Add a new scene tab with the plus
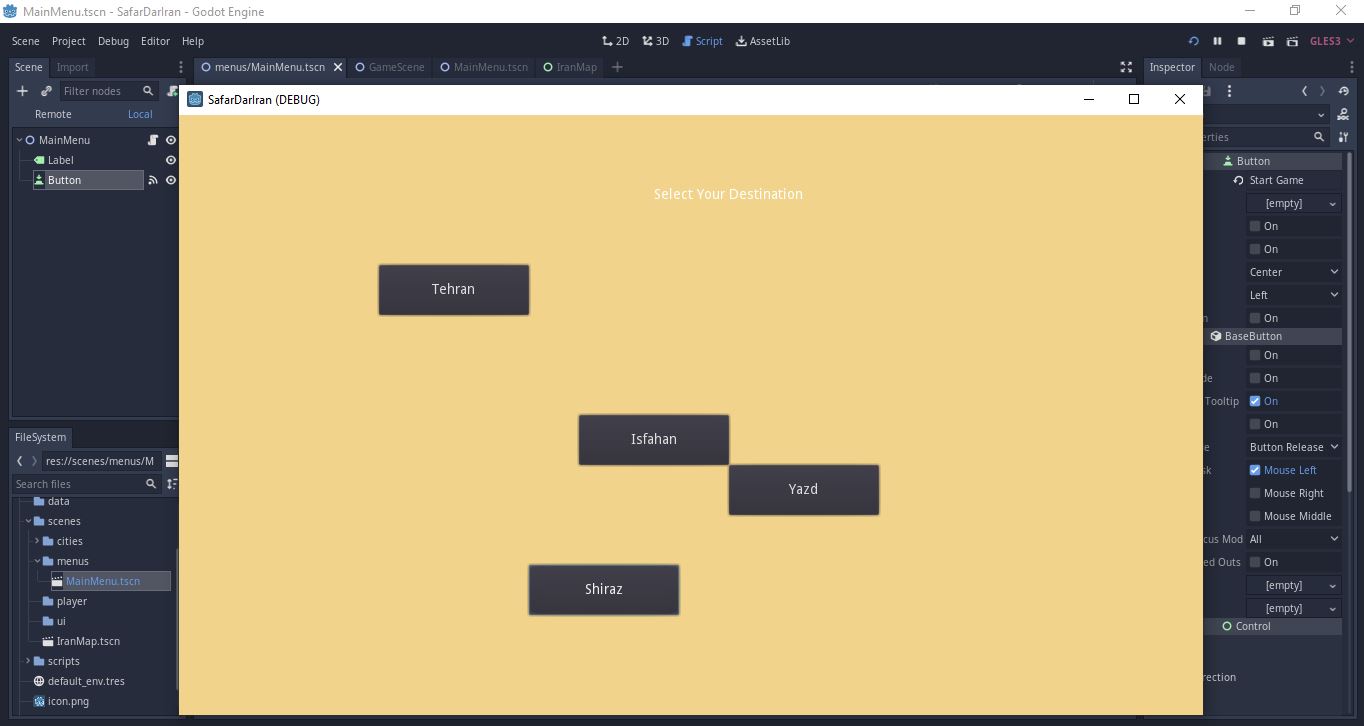Viewport: 1364px width, 726px height. [617, 67]
